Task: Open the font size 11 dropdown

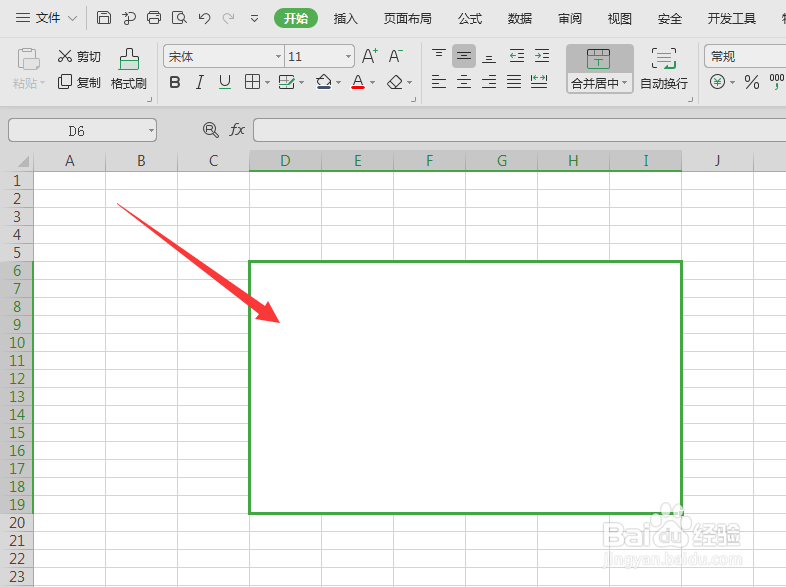Action: click(x=348, y=57)
